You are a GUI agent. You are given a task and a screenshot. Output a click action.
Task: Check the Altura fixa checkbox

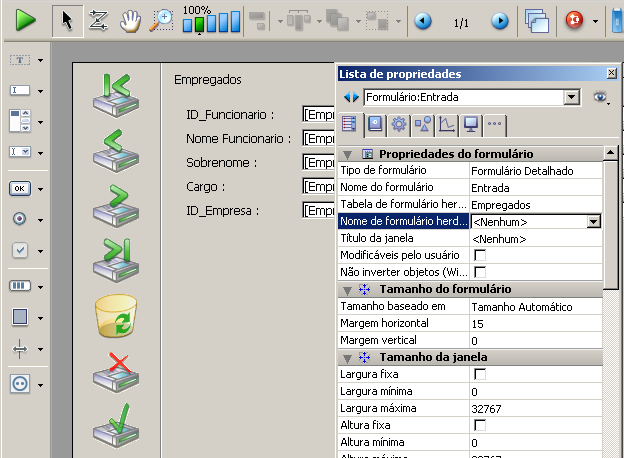click(480, 425)
